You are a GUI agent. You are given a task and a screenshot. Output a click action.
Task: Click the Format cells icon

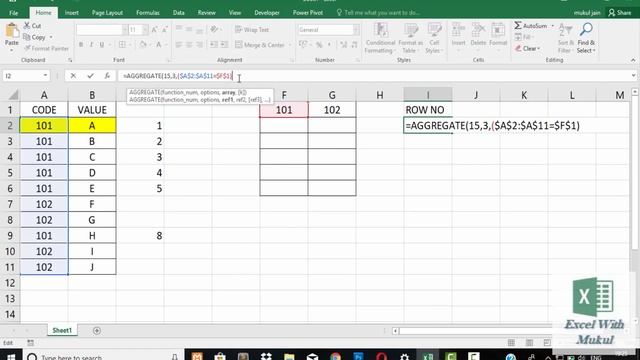coord(498,31)
